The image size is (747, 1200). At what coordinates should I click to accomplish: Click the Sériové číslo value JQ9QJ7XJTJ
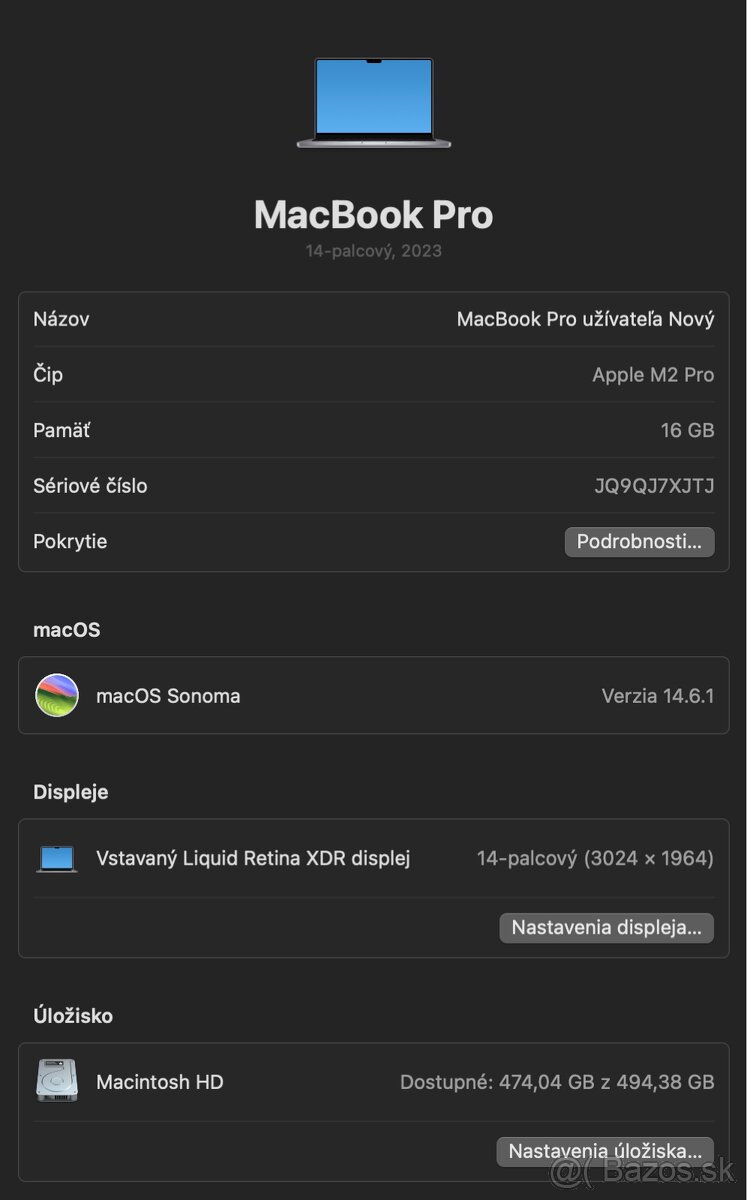pyautogui.click(x=657, y=486)
